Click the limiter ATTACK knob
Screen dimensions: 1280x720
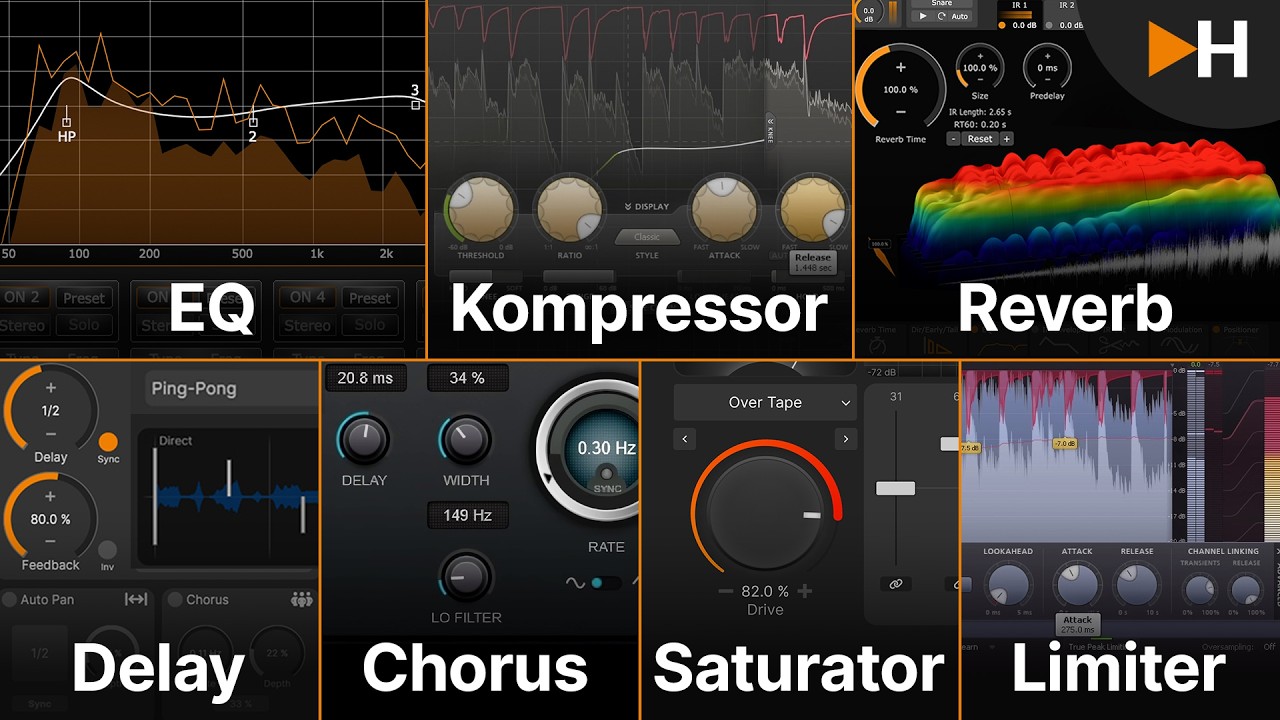click(x=1077, y=585)
